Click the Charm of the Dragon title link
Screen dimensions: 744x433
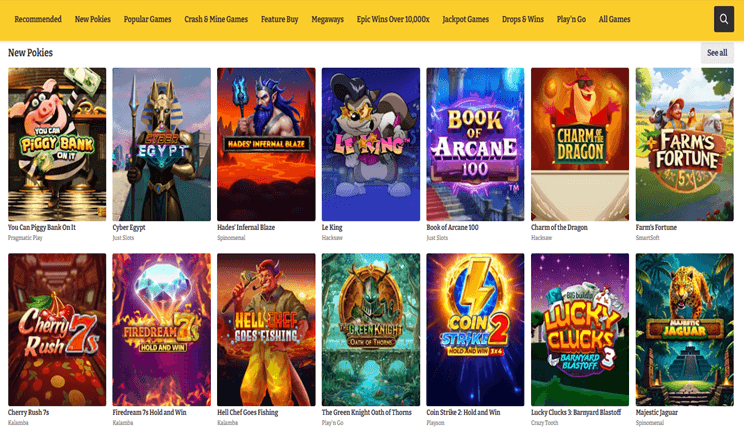point(559,228)
